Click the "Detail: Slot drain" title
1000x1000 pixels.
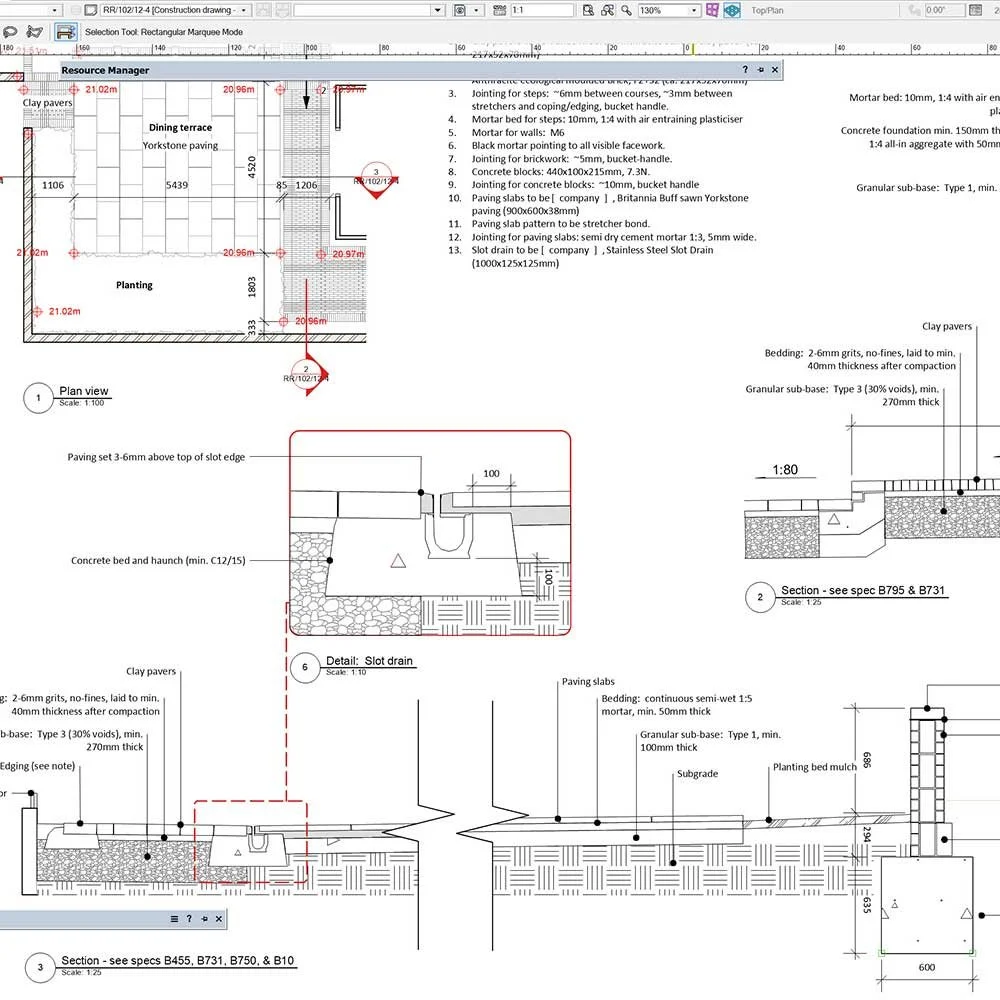tap(369, 661)
